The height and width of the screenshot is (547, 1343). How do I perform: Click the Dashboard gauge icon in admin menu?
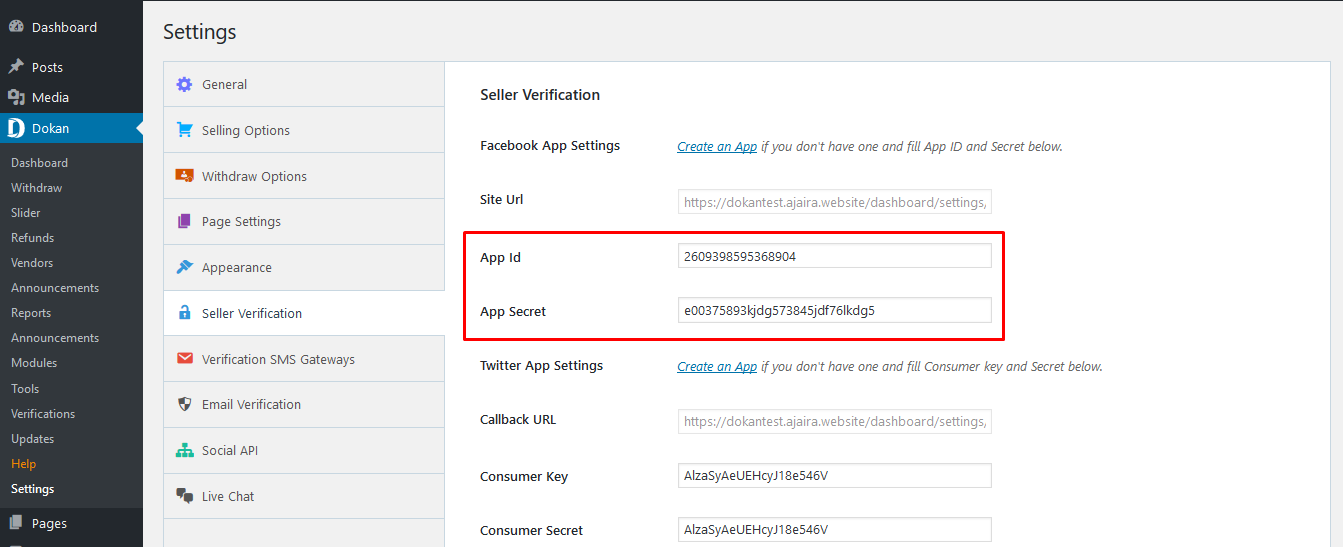[x=16, y=27]
